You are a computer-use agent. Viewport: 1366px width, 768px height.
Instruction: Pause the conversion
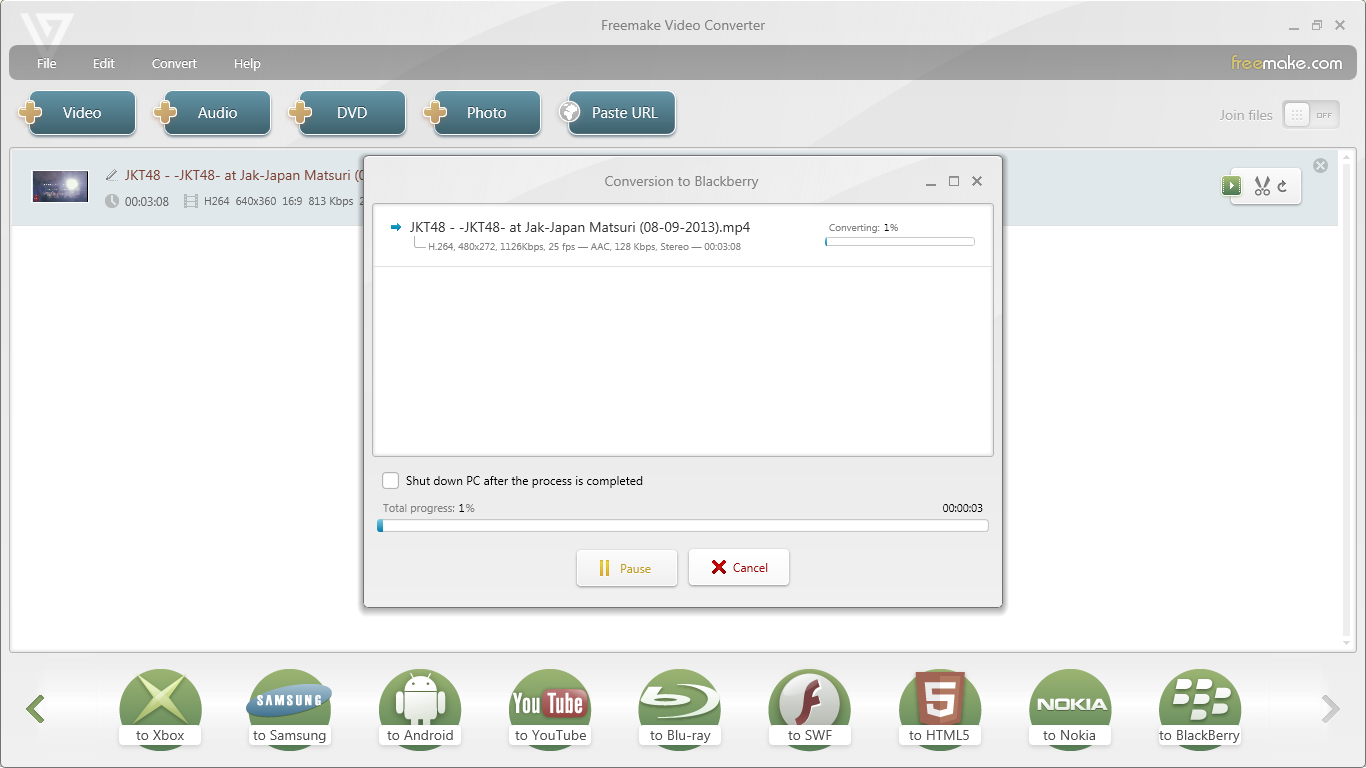pos(627,568)
